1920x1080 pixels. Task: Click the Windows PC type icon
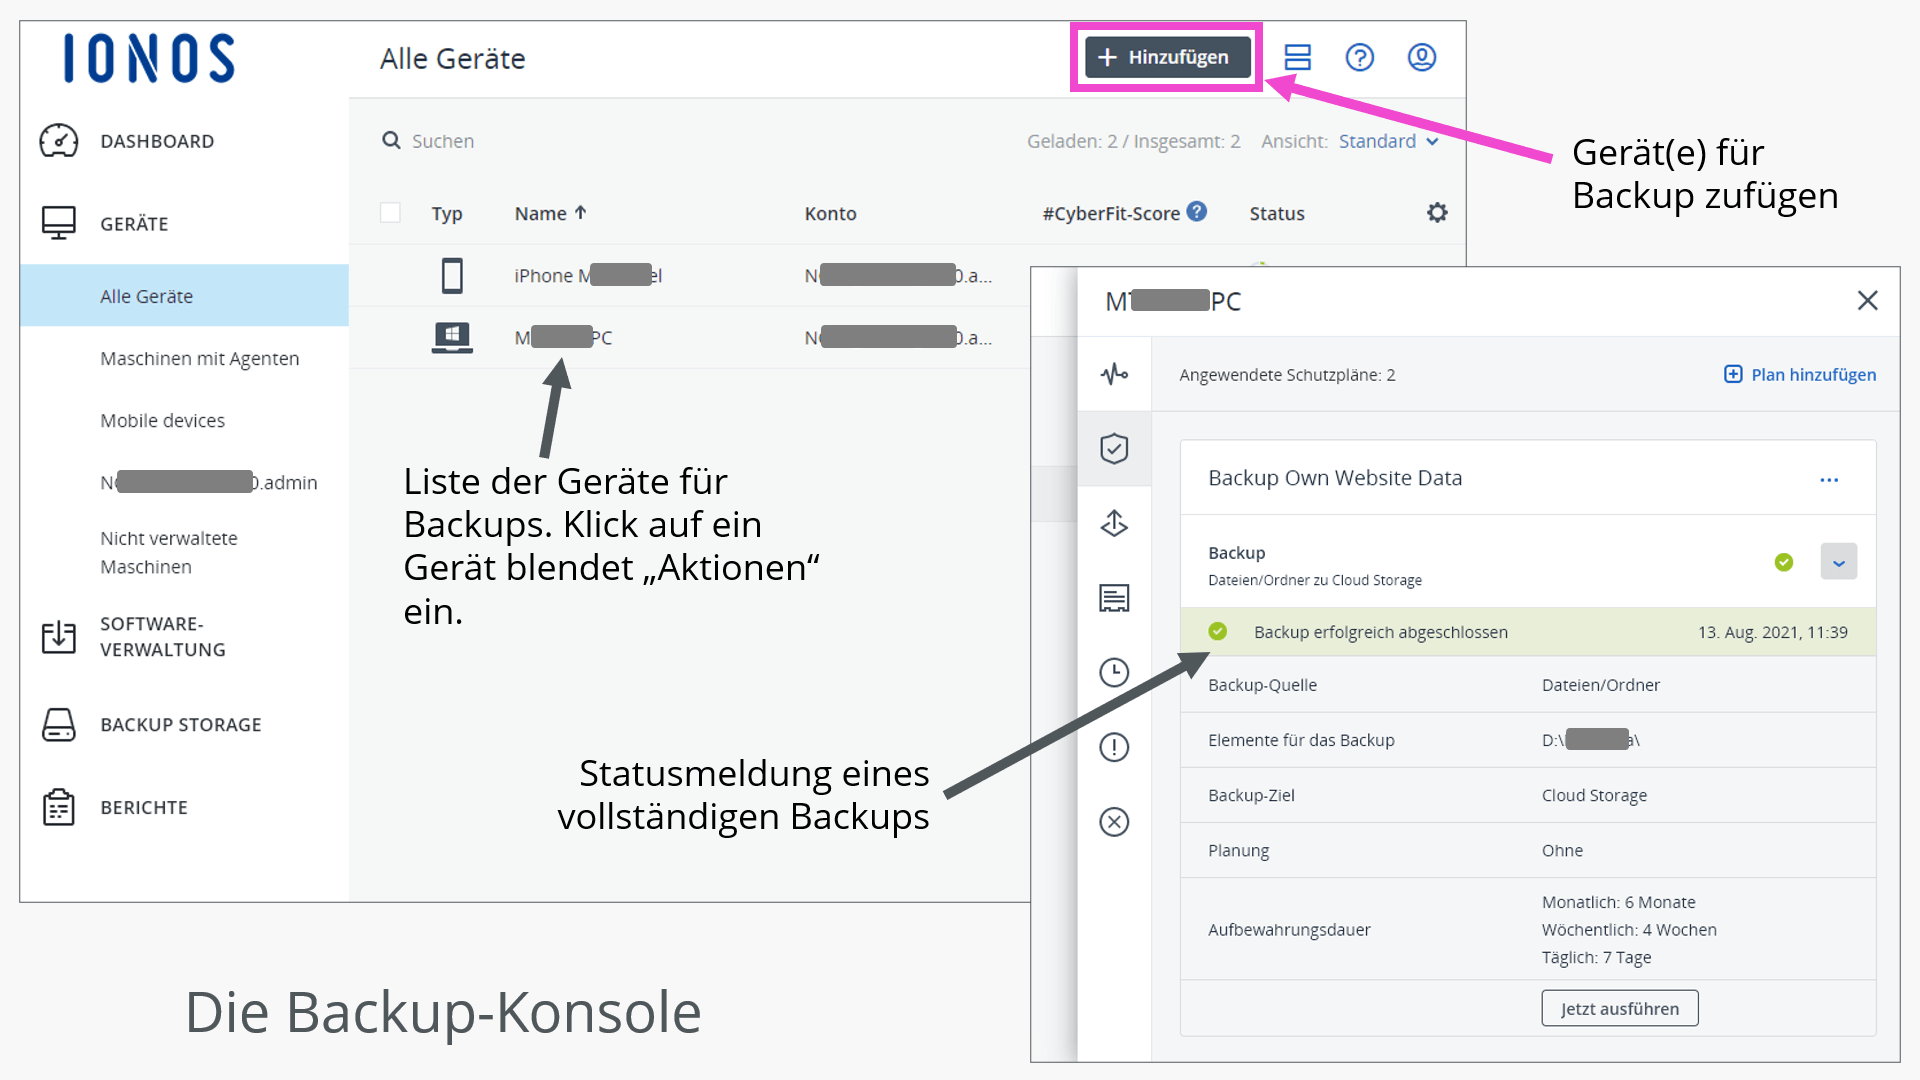click(452, 337)
